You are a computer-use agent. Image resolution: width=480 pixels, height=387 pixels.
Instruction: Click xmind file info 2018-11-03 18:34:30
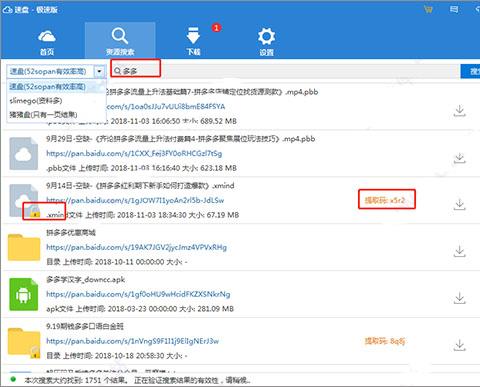142,215
